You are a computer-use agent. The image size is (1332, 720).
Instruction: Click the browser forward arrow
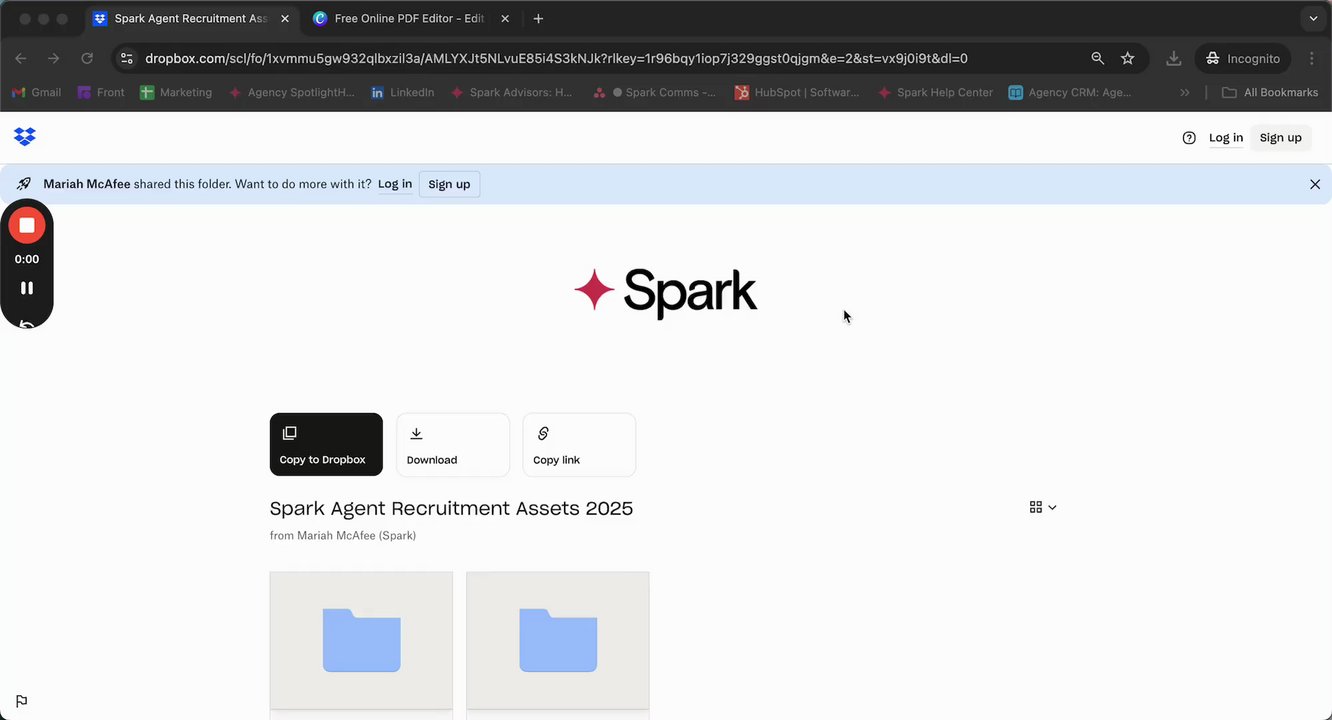pos(54,59)
